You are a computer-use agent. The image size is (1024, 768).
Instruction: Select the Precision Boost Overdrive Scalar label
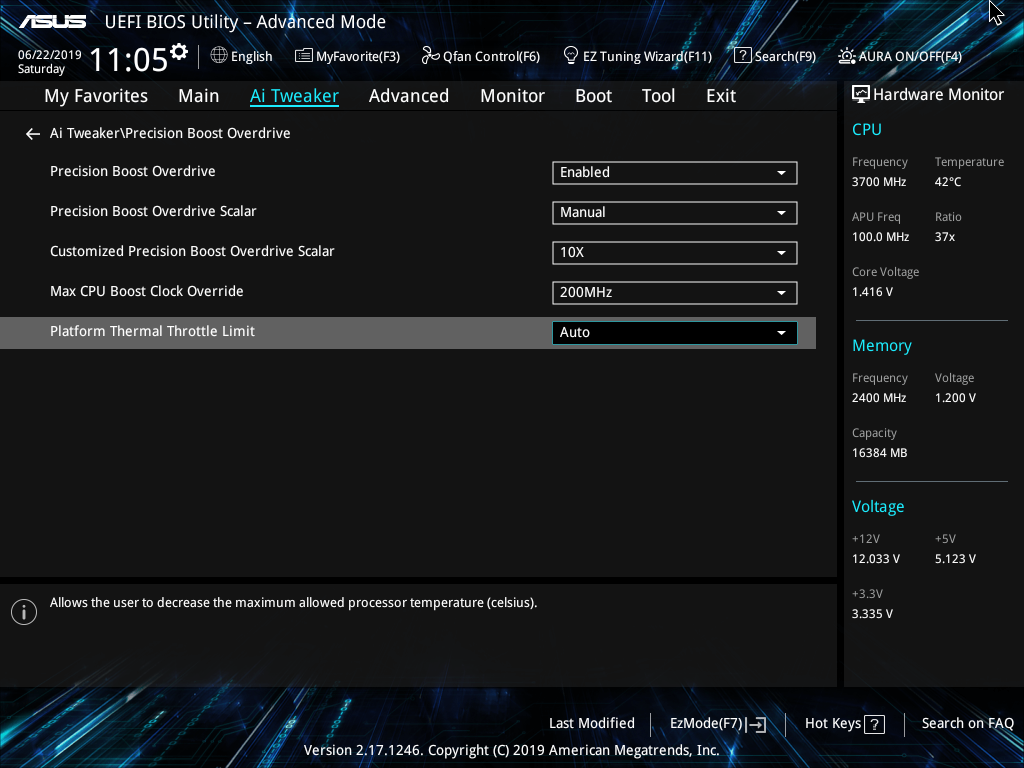(x=153, y=211)
